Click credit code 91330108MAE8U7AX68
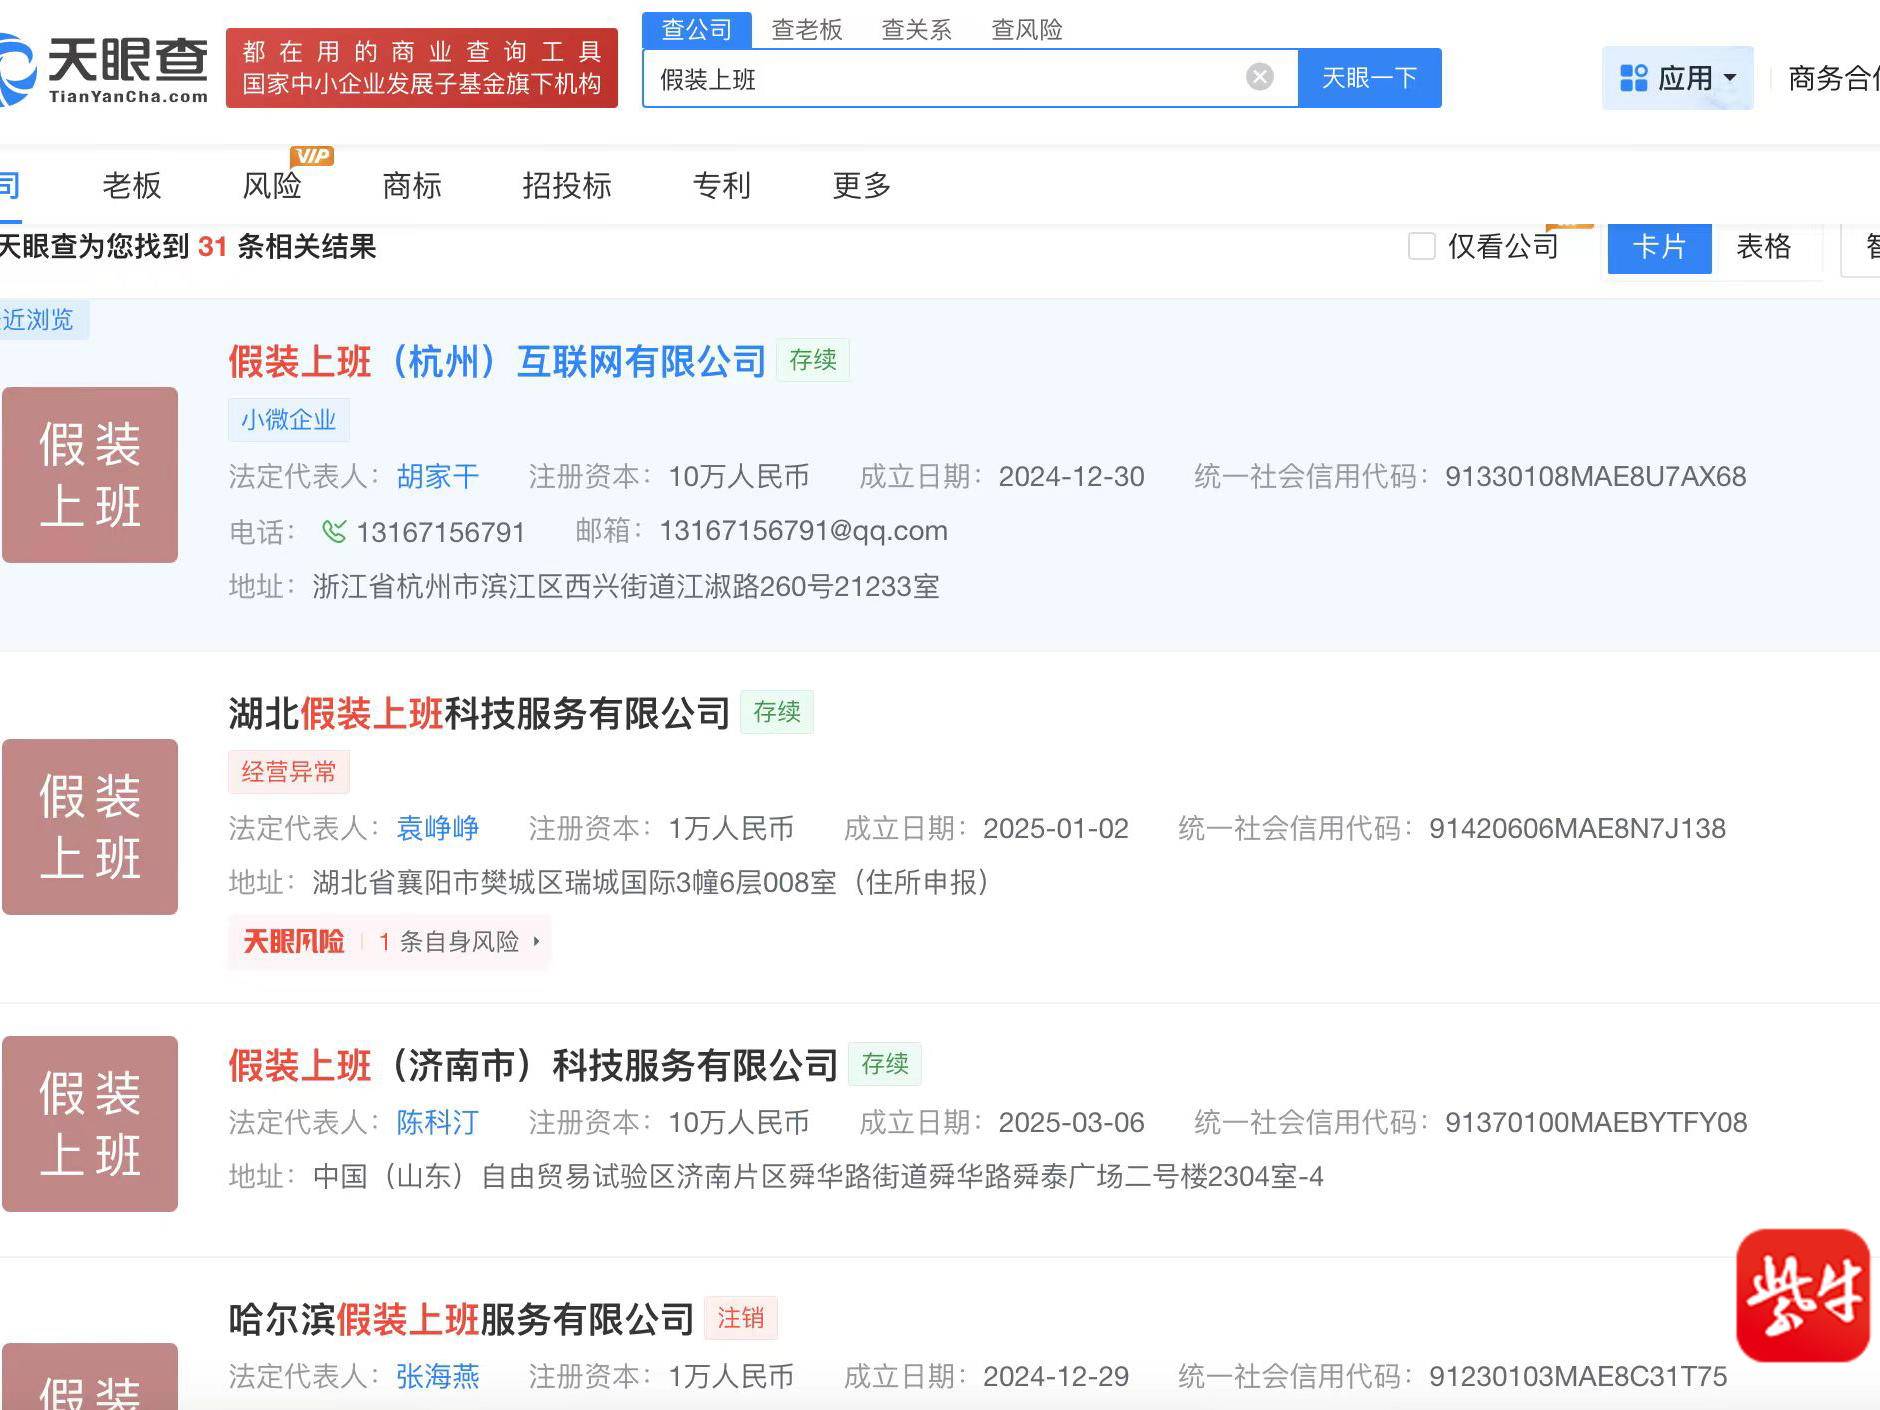1880x1410 pixels. pos(1596,476)
